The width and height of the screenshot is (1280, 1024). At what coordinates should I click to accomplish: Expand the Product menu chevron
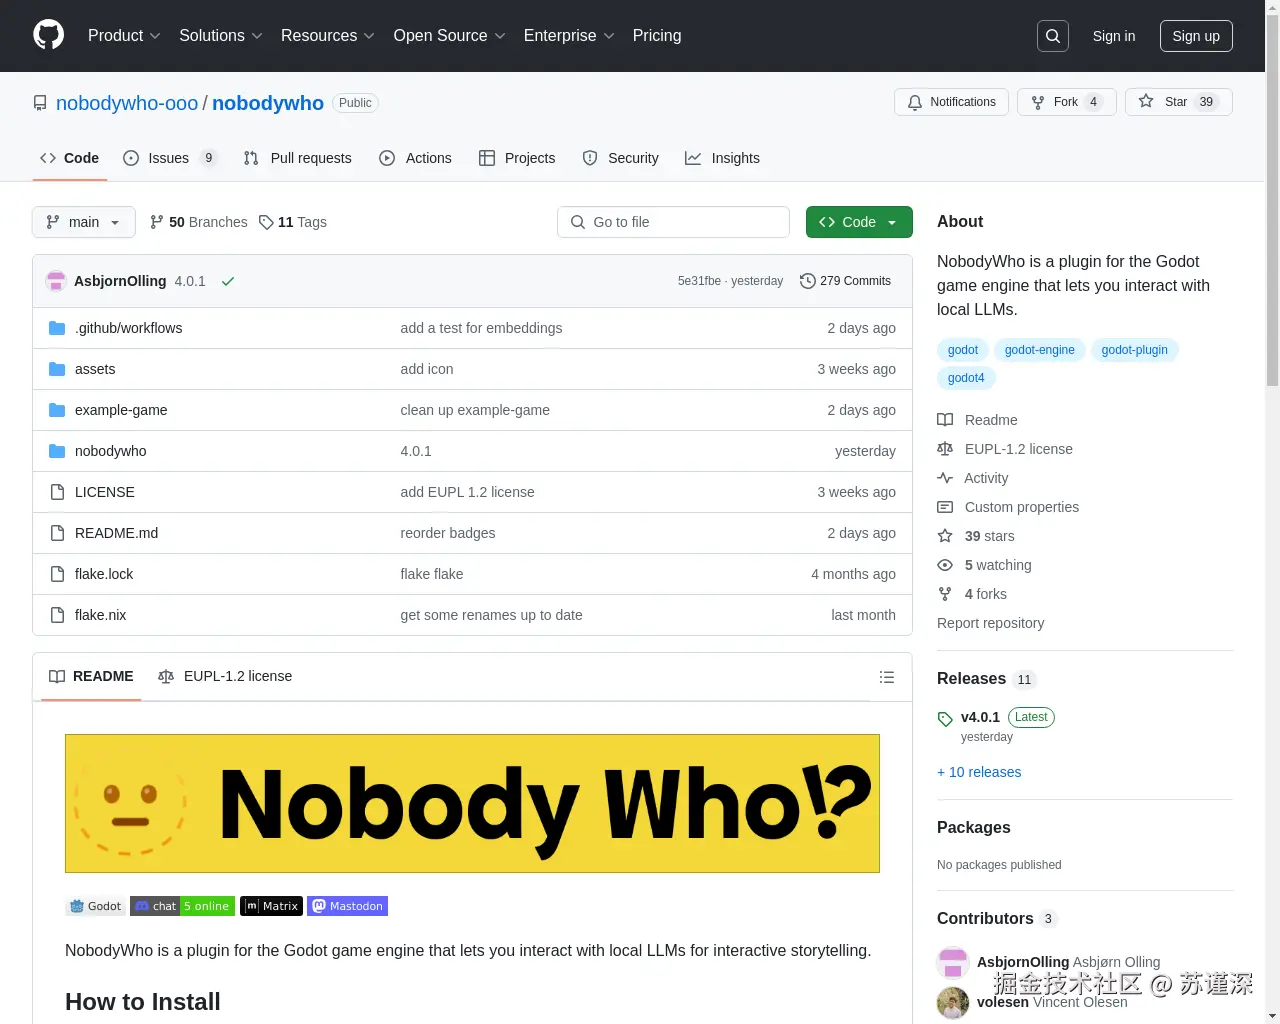pyautogui.click(x=155, y=36)
